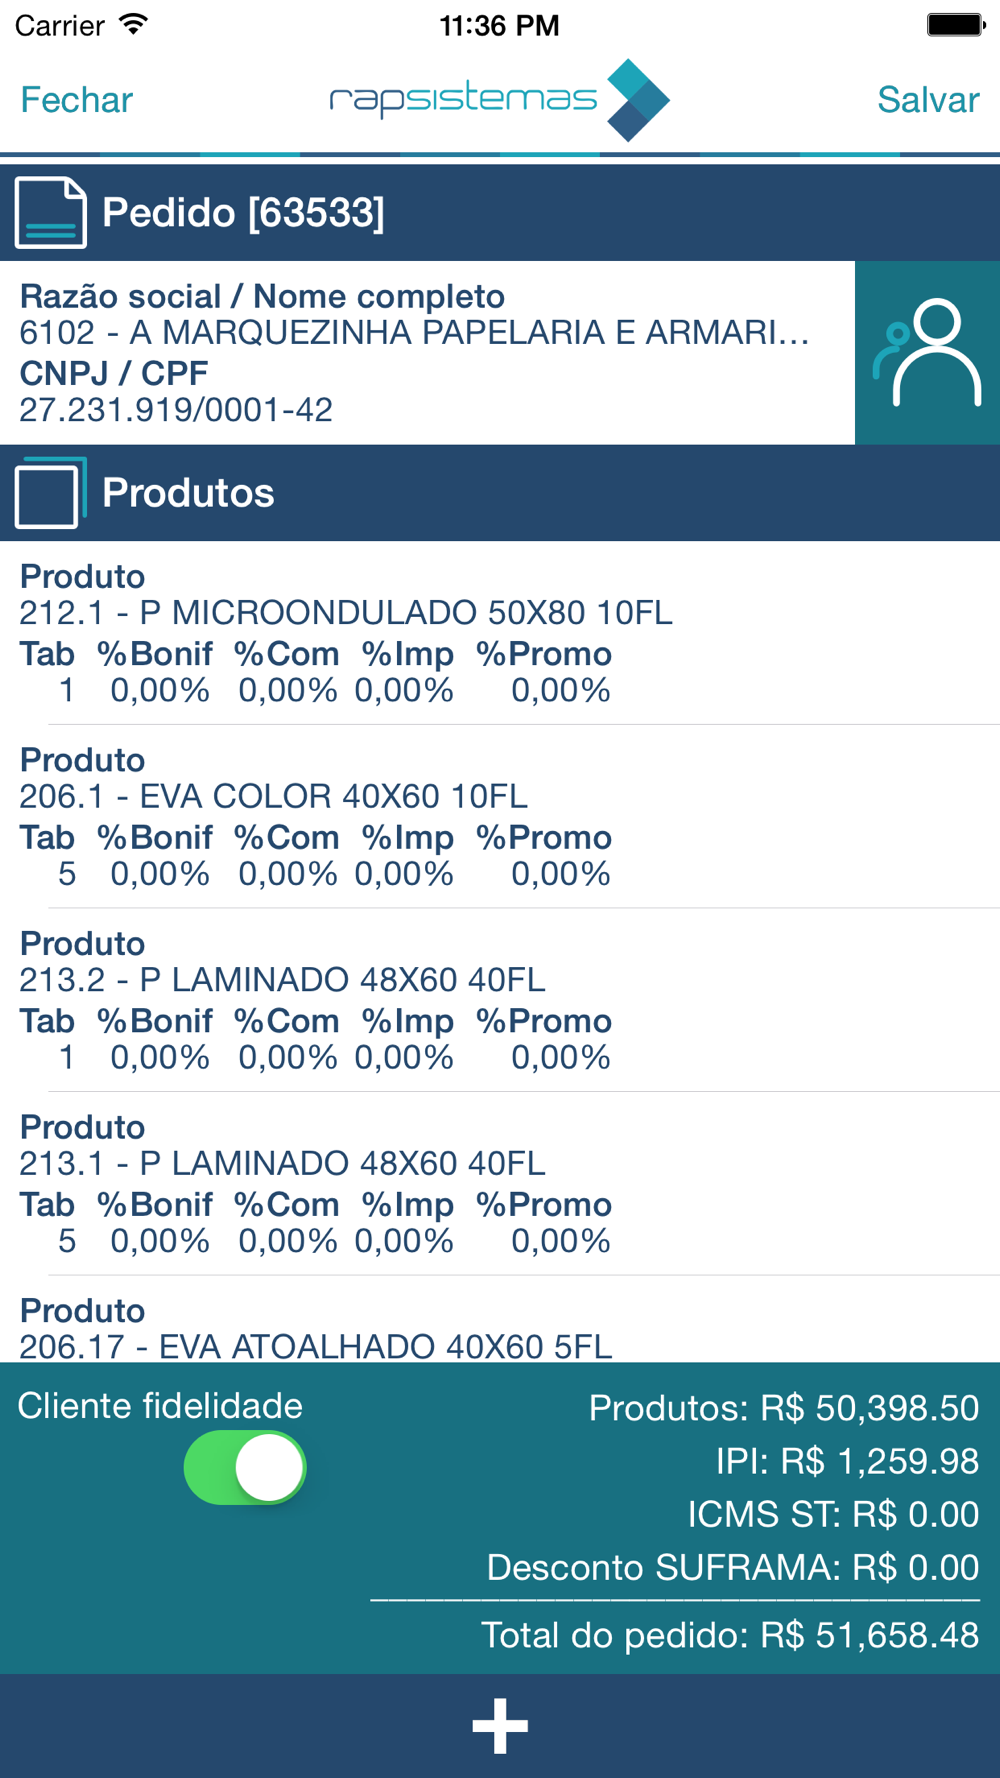
Task: Tap the Pedido document icon
Action: (x=50, y=212)
